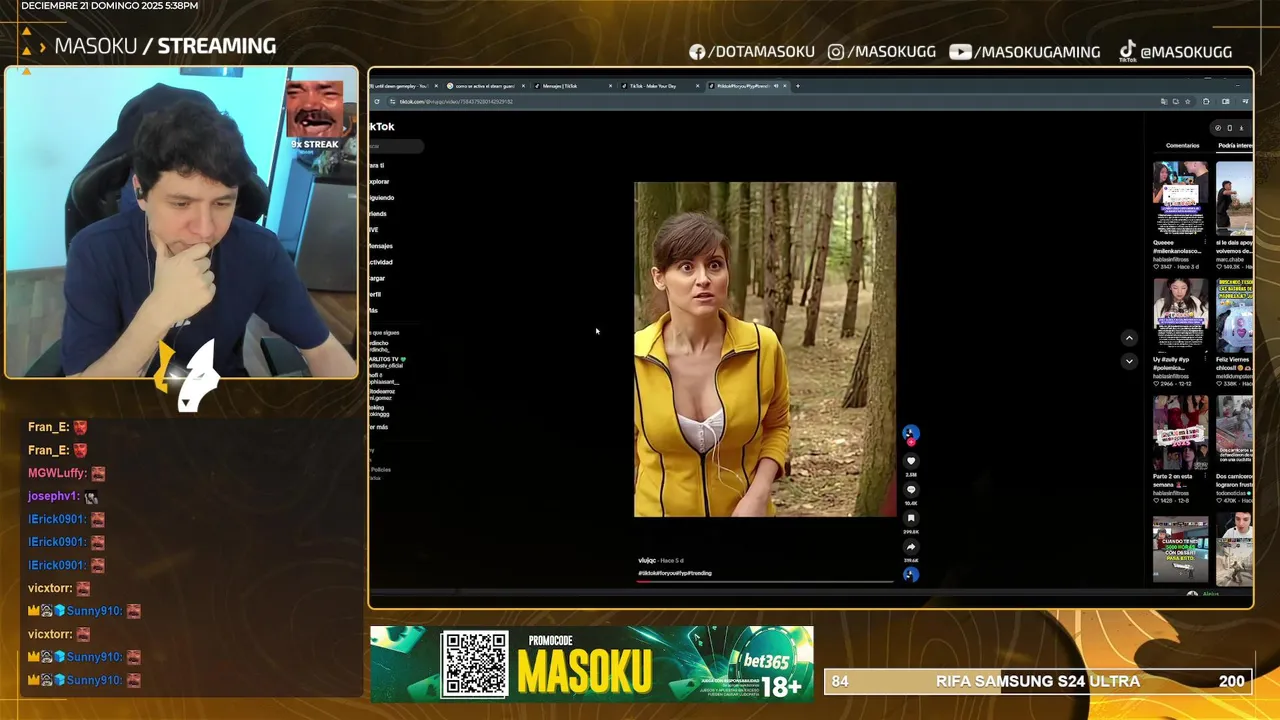This screenshot has height=720, width=1280.
Task: Mute audio icon on active browser tab
Action: (776, 86)
